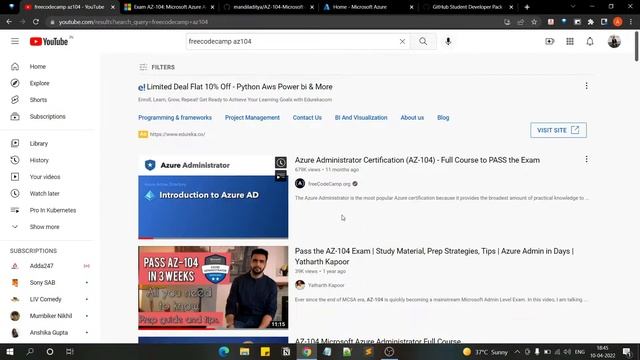Click the VISIT SITE button
The height and width of the screenshot is (360, 640).
[x=558, y=130]
